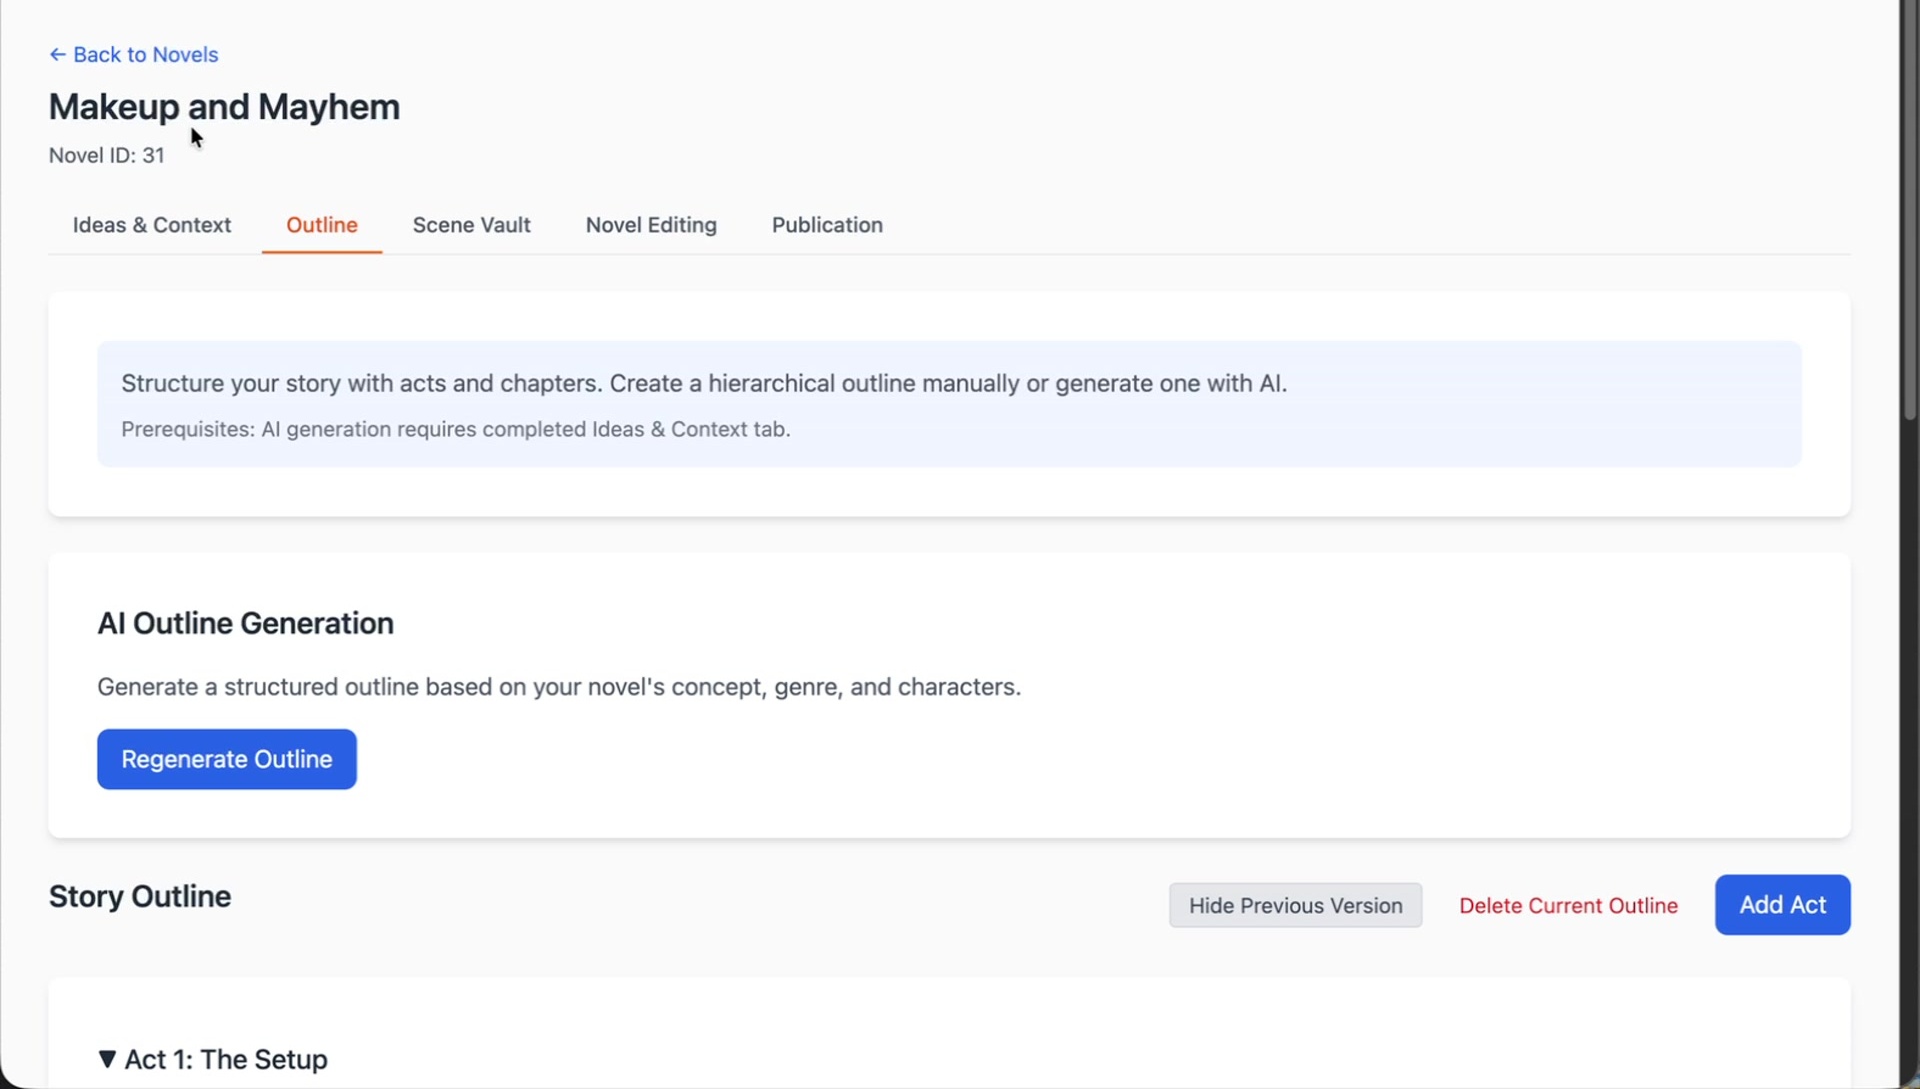This screenshot has width=1920, height=1089.
Task: Select the Novel ID: 31 text
Action: pyautogui.click(x=106, y=155)
